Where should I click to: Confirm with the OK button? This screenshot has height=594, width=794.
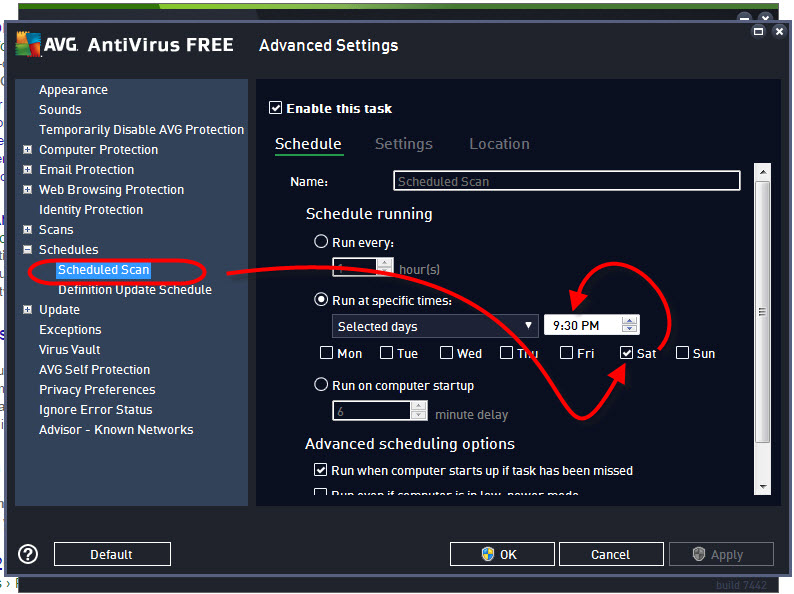coord(502,554)
